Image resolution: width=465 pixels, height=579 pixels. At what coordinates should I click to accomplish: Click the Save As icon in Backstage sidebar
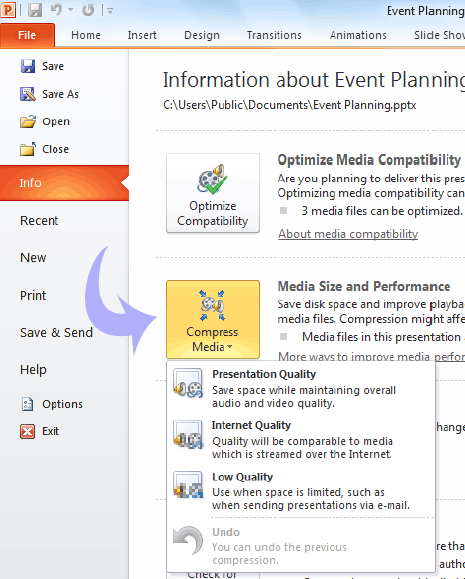click(28, 94)
